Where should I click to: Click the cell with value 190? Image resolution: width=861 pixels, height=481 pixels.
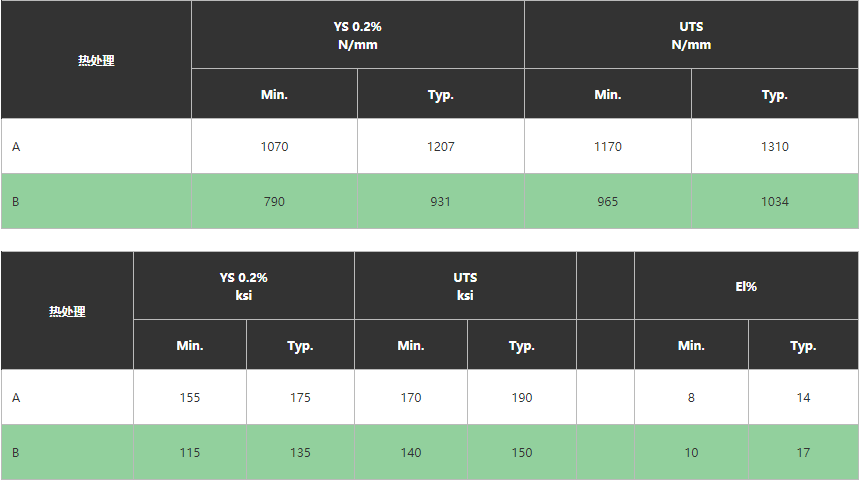coord(522,398)
